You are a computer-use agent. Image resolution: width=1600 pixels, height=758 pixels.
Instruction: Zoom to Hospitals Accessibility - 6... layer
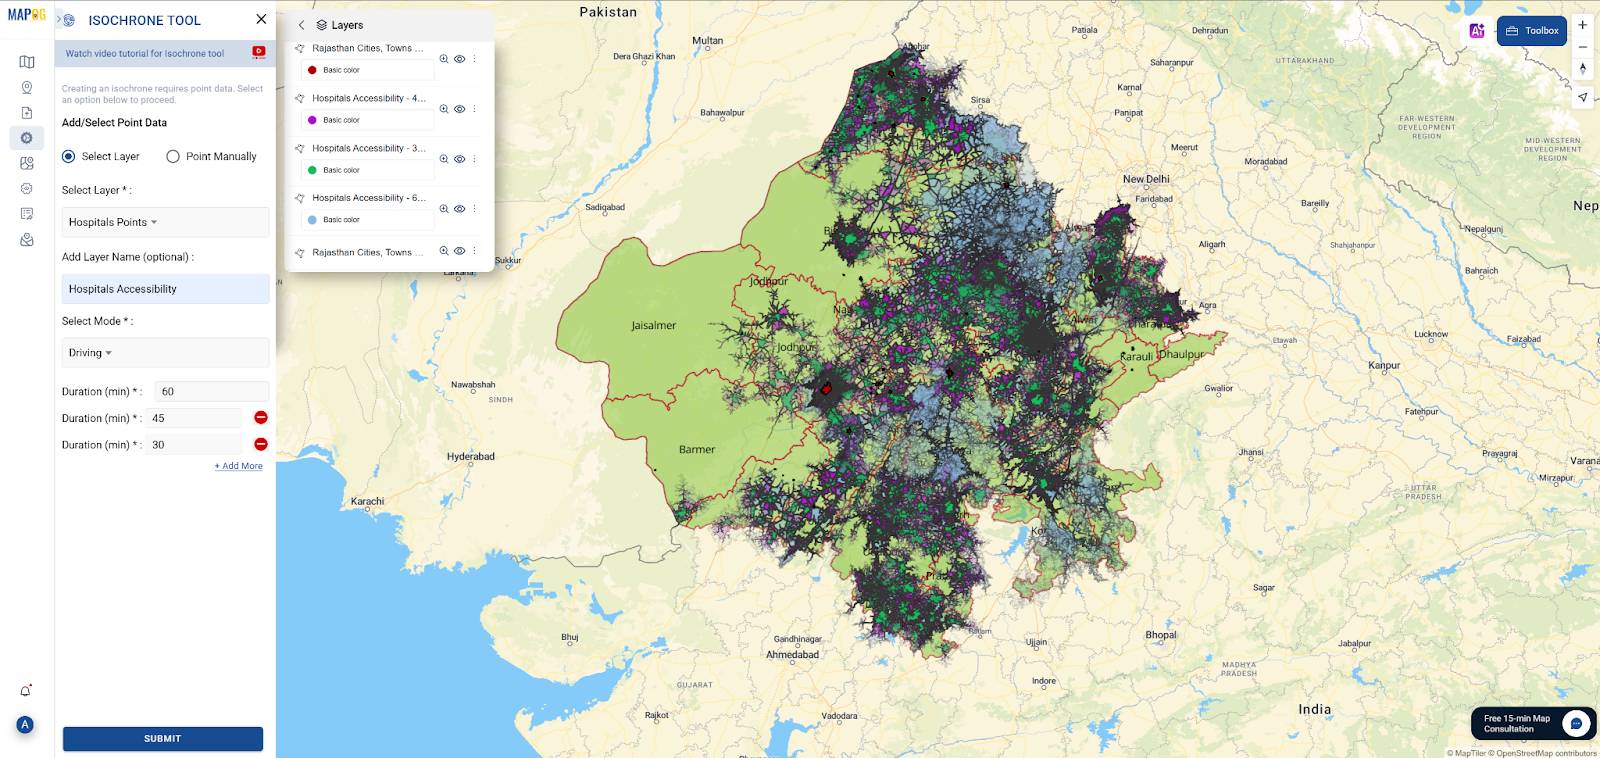pyautogui.click(x=444, y=209)
